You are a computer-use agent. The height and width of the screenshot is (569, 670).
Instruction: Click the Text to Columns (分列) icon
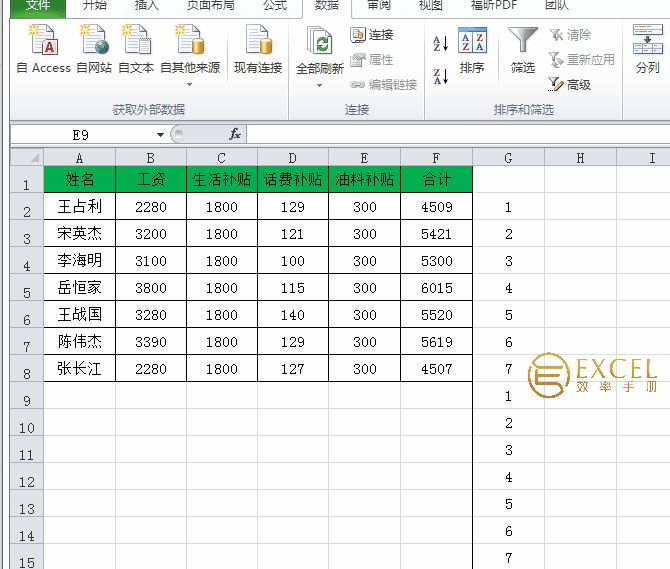point(647,50)
